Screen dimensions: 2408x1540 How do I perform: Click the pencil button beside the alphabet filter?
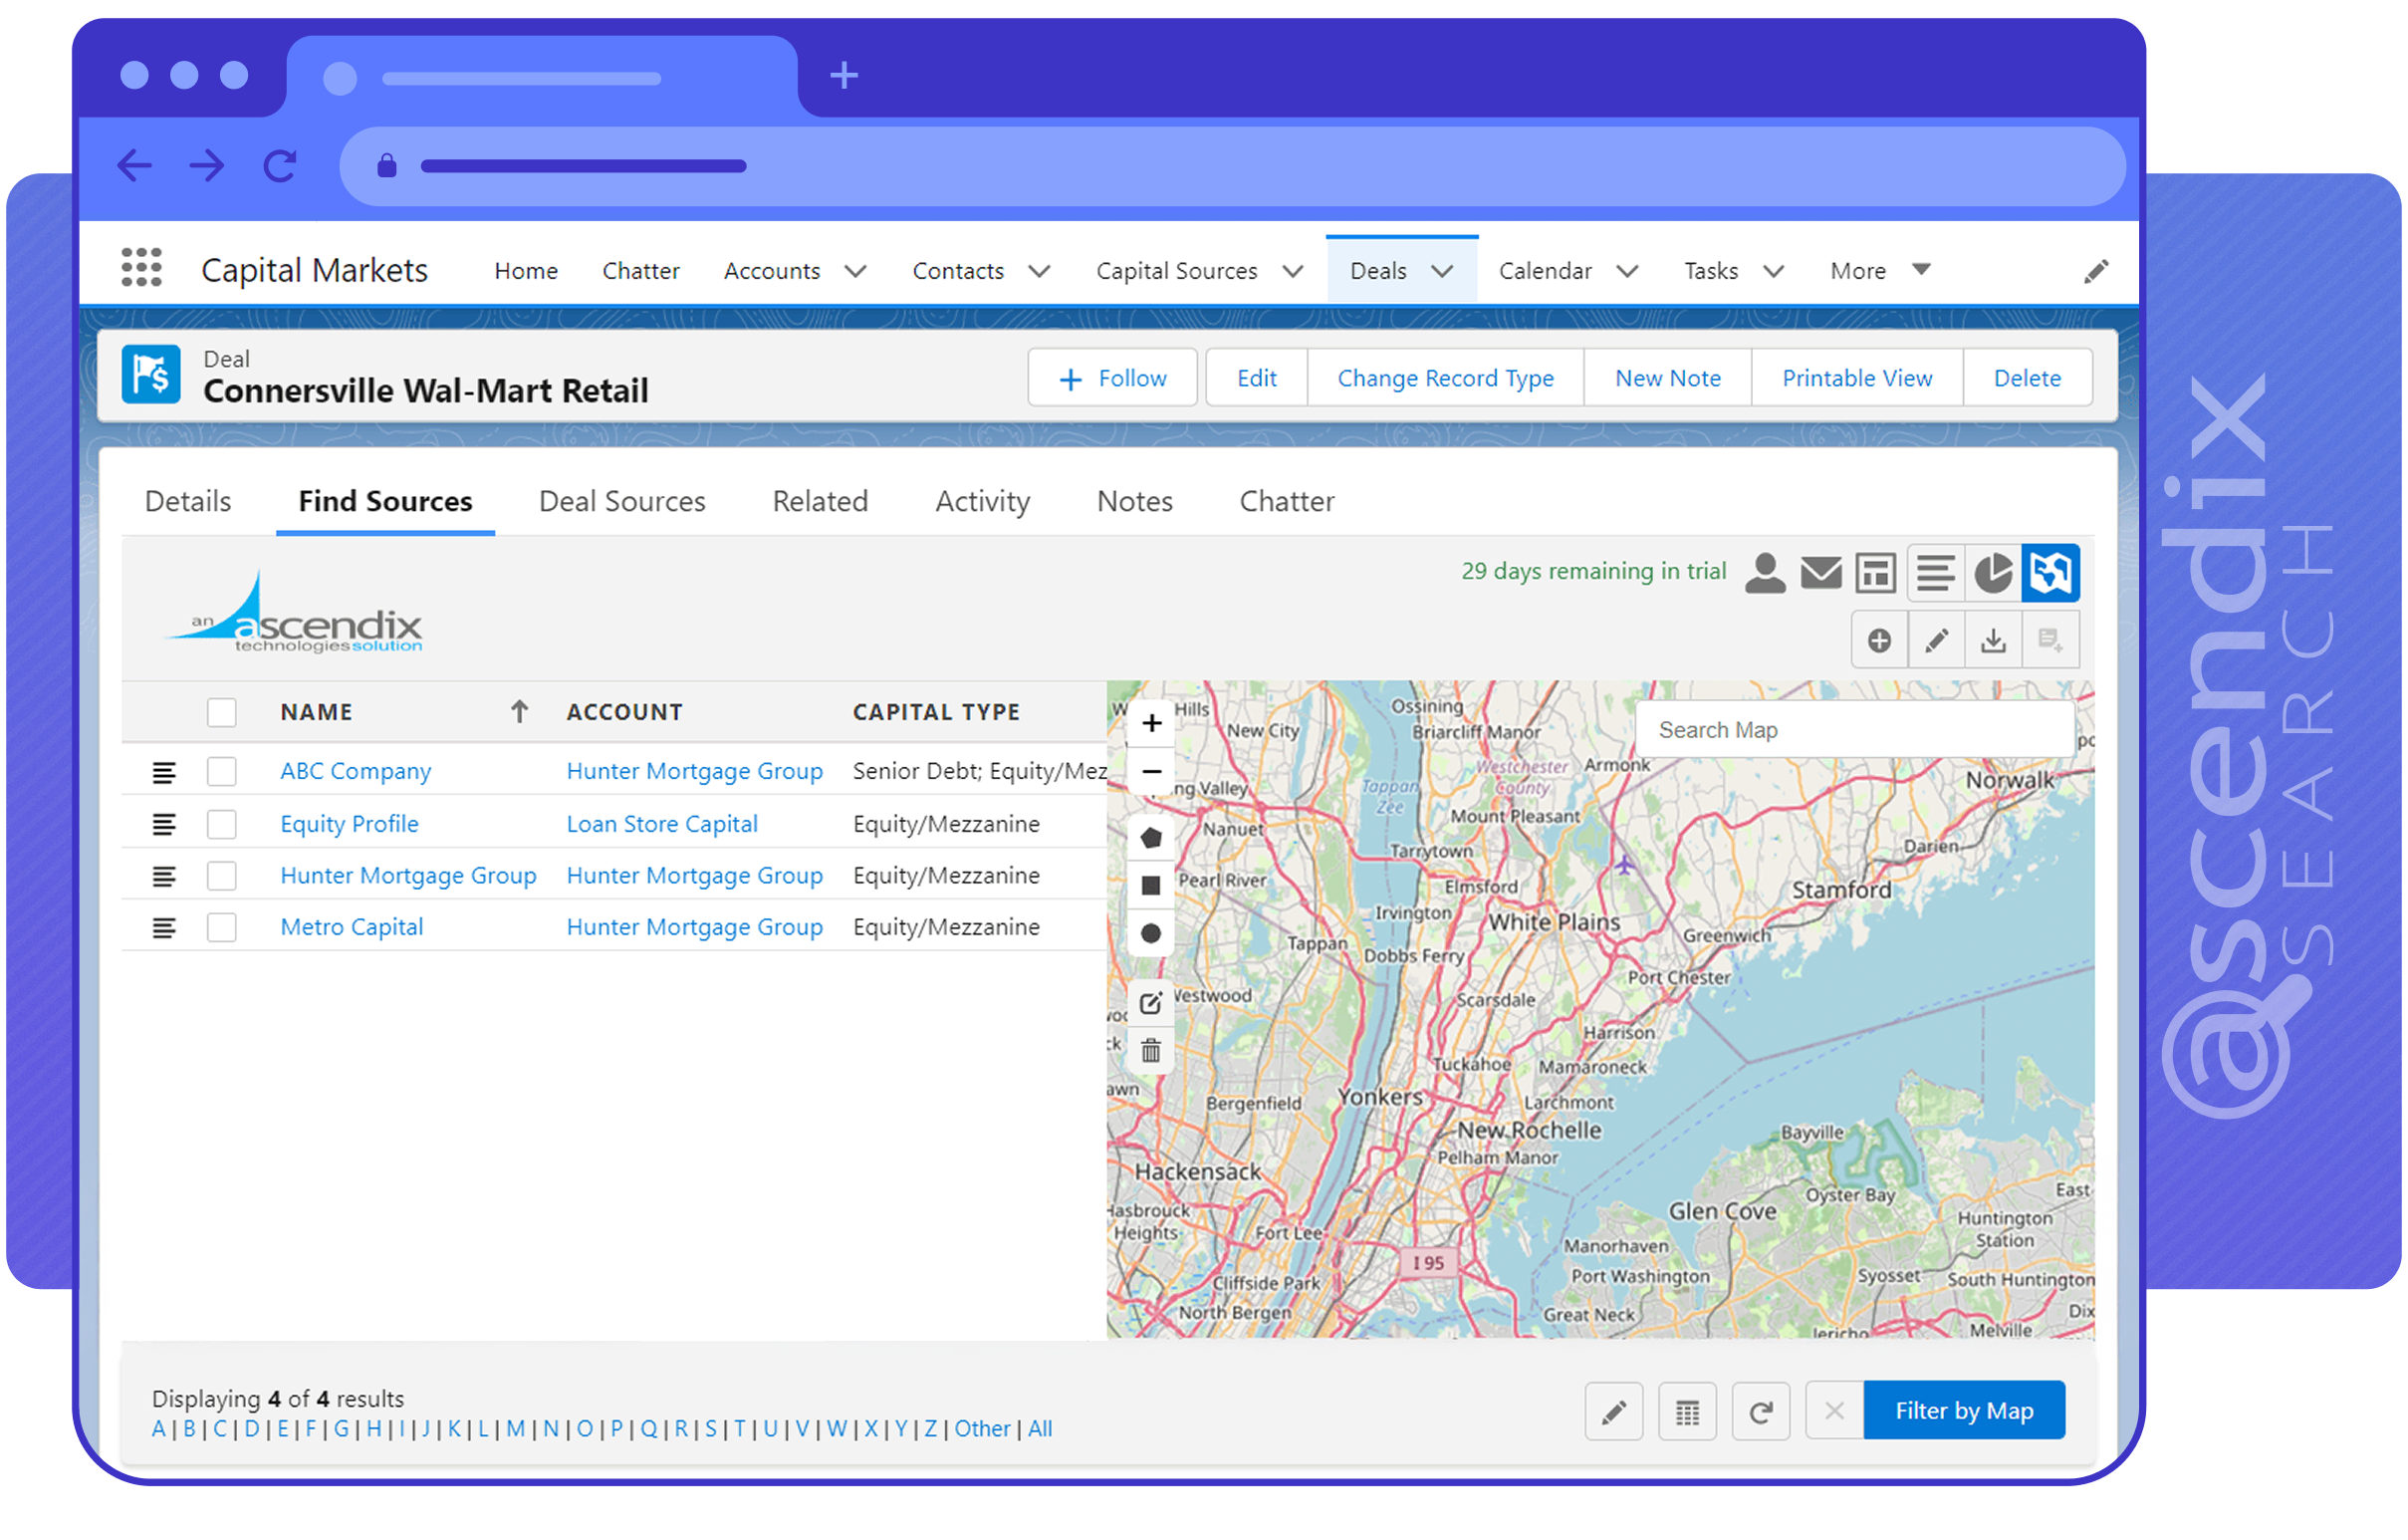click(x=1614, y=1411)
